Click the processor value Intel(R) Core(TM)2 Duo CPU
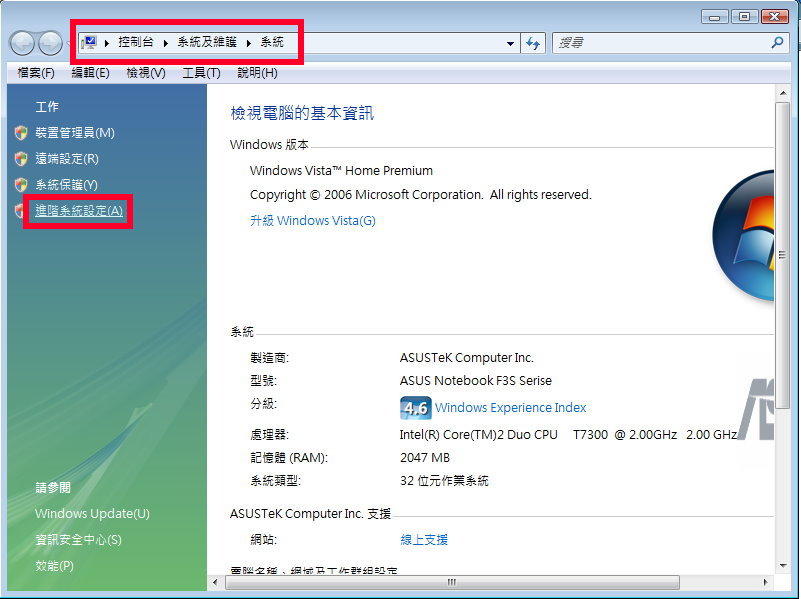This screenshot has height=599, width=801. pos(478,435)
